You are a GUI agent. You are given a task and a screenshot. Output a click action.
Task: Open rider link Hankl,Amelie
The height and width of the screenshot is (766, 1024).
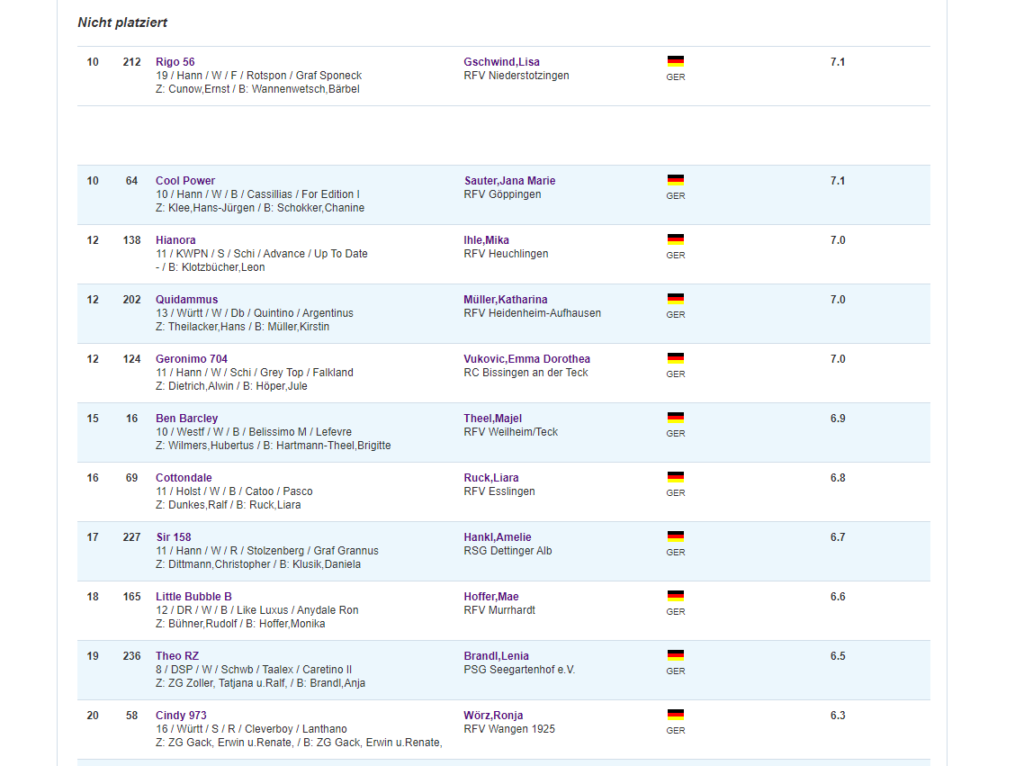click(498, 537)
